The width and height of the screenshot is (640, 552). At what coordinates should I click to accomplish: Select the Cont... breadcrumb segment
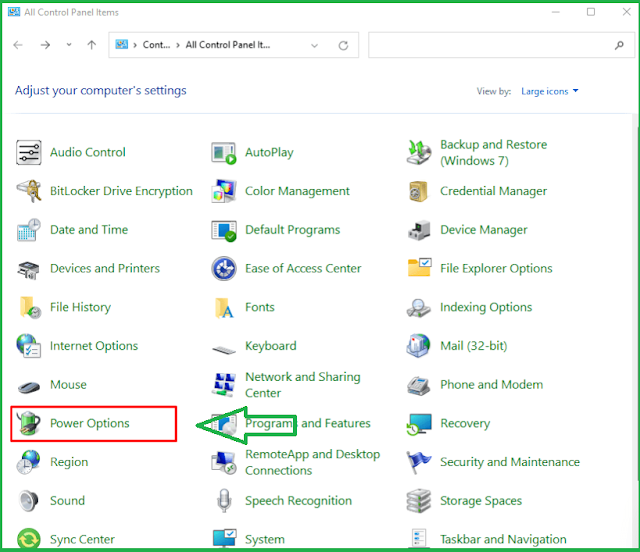(x=156, y=45)
